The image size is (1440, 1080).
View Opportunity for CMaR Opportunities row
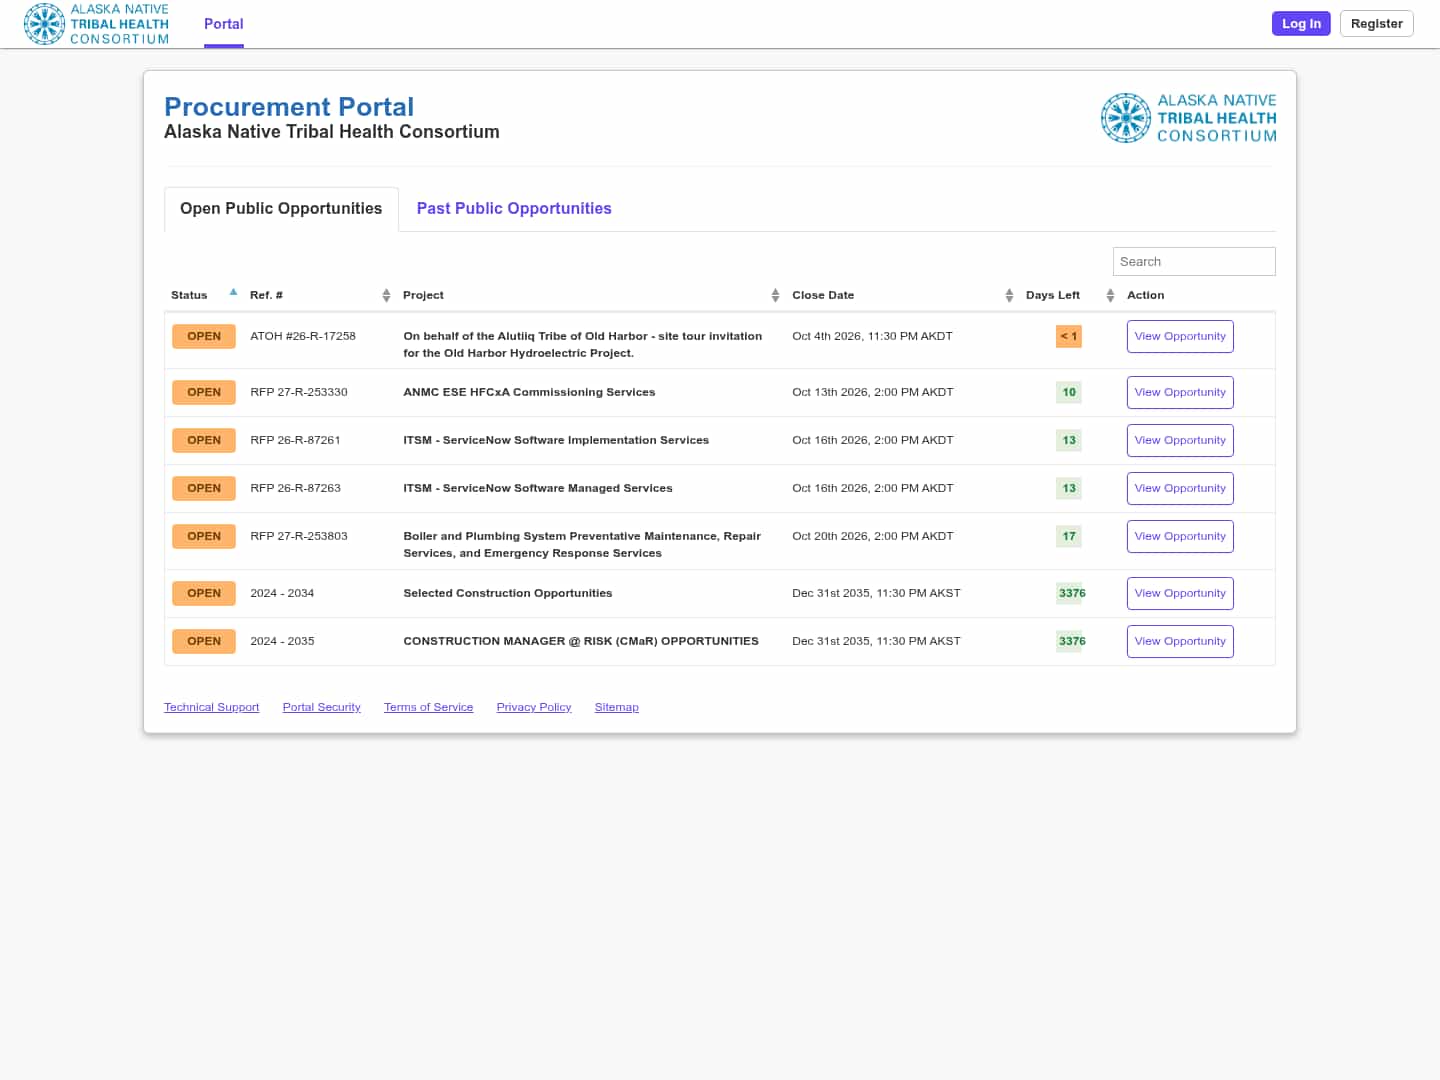(1180, 641)
